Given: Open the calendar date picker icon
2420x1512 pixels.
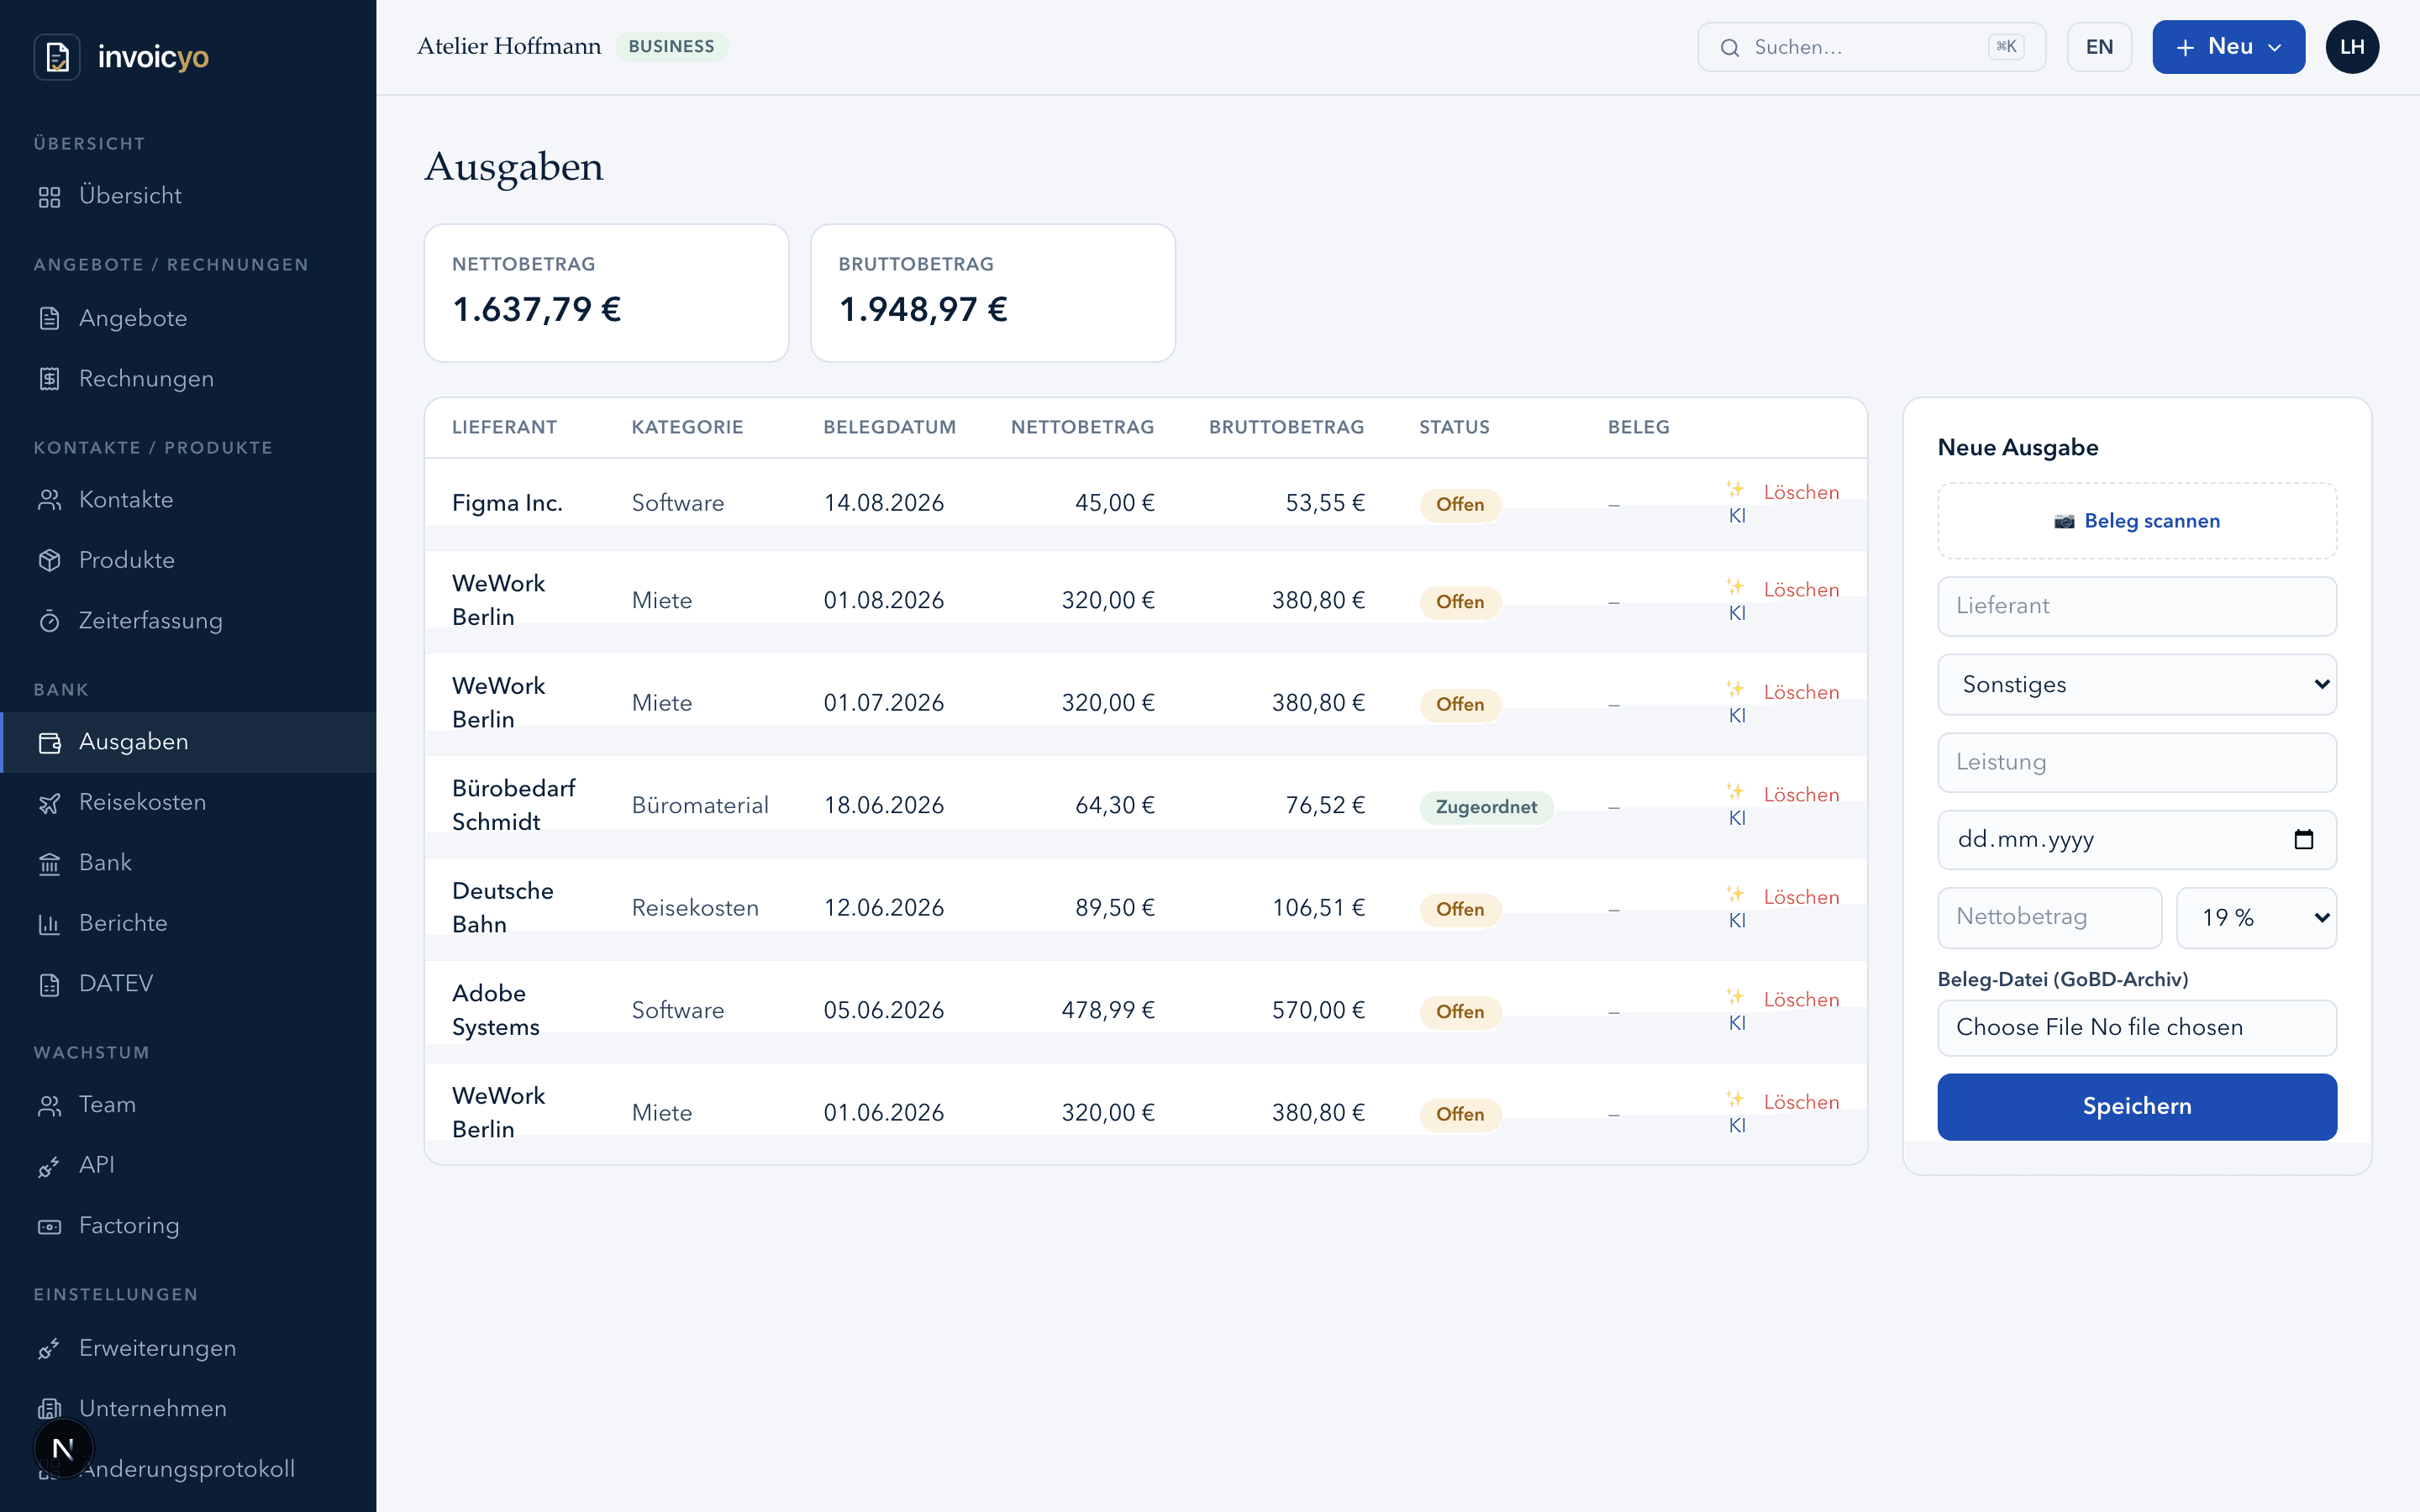Looking at the screenshot, I should [x=2303, y=839].
